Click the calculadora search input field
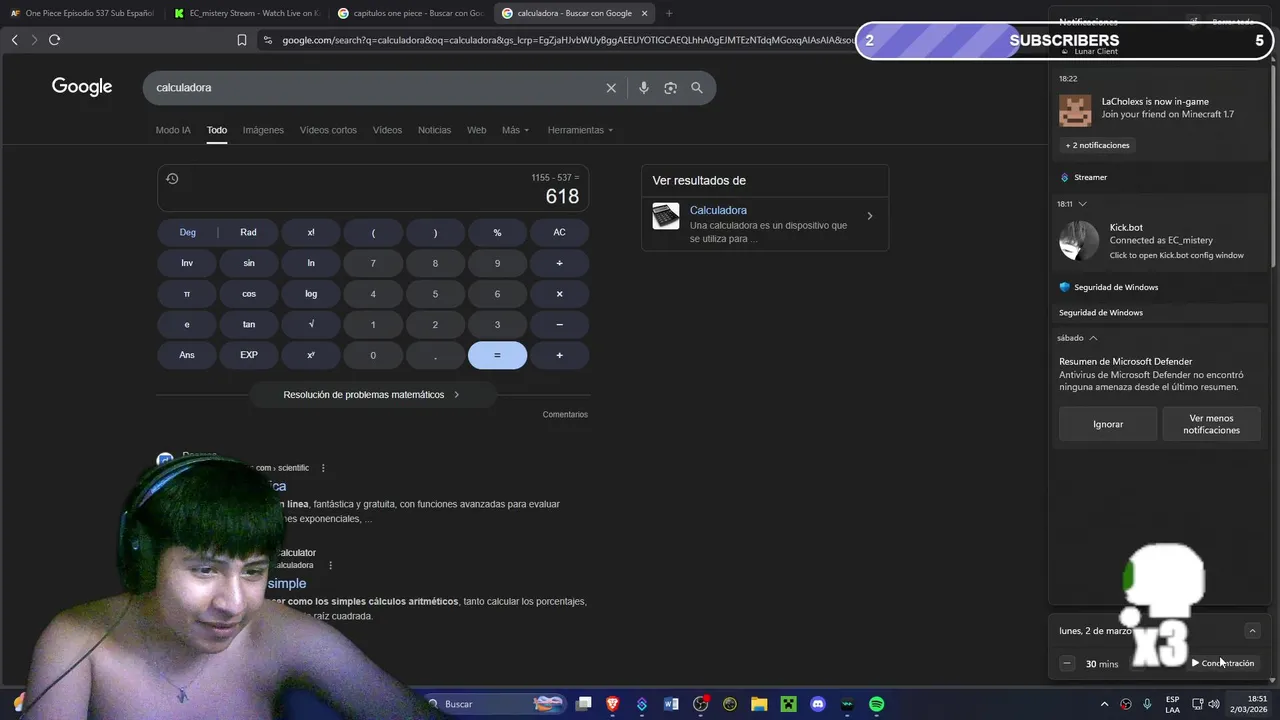Image resolution: width=1280 pixels, height=720 pixels. [375, 88]
